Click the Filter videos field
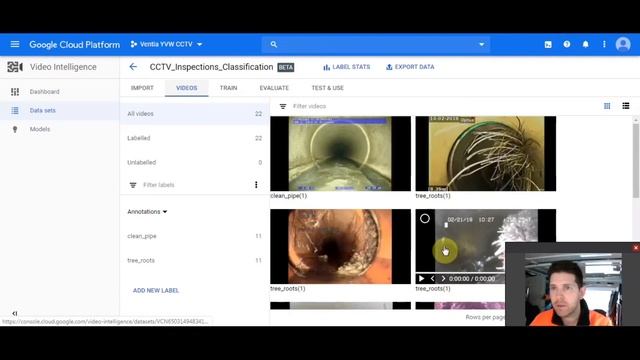 point(309,106)
